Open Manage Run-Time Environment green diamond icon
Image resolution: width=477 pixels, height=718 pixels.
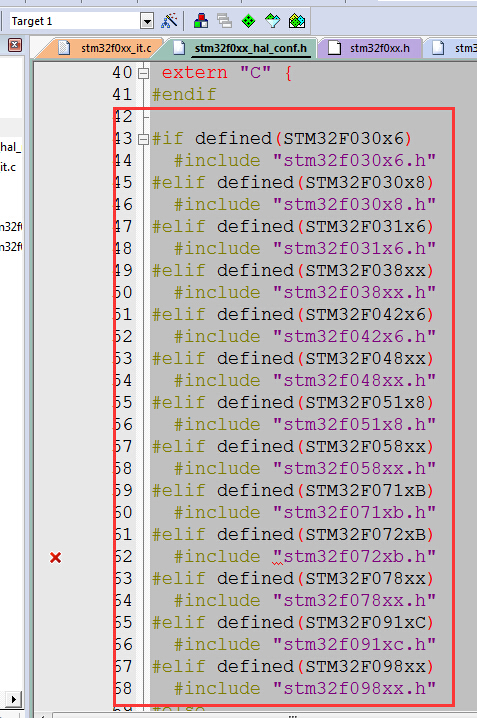pos(248,21)
